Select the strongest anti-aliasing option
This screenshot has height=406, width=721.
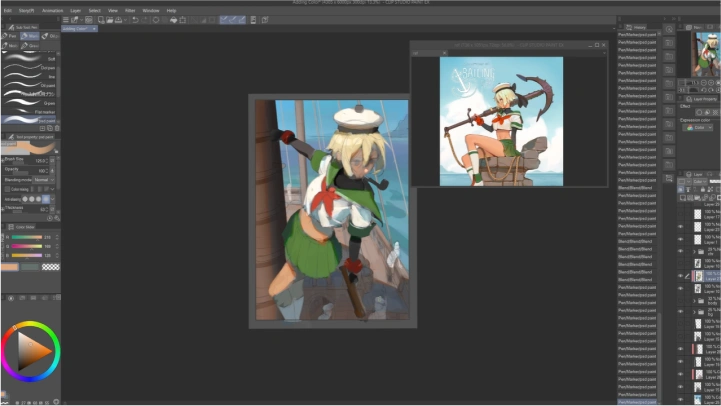[46, 199]
